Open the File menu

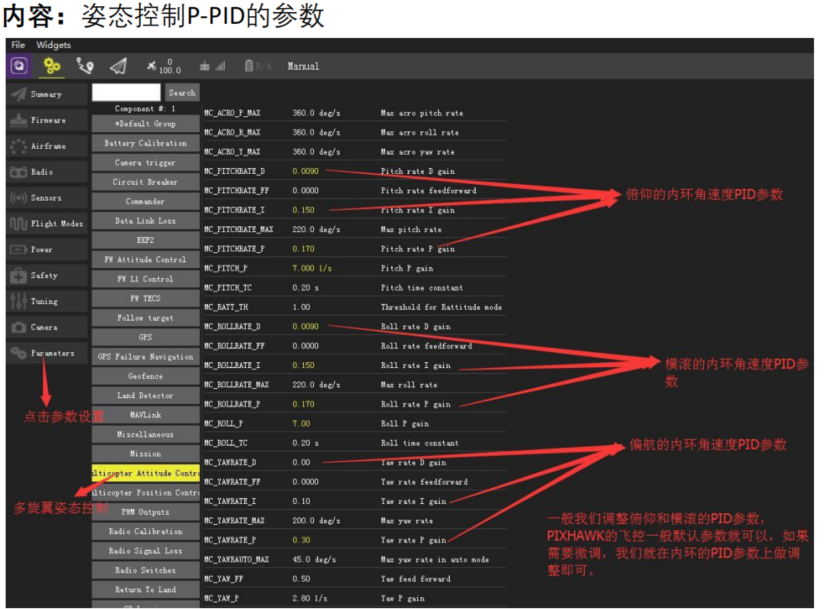pos(16,44)
